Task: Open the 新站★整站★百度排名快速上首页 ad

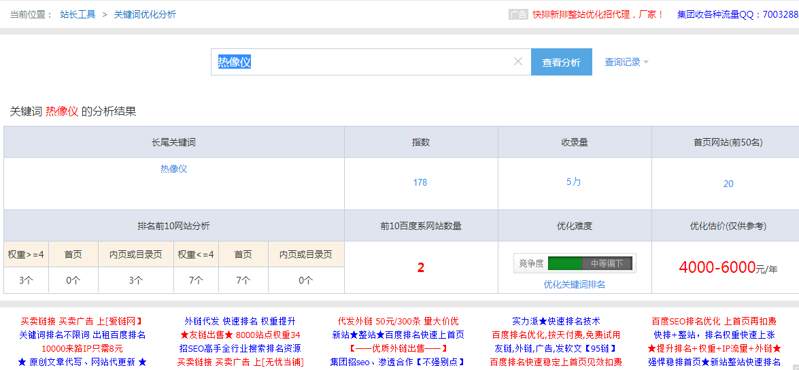Action: coord(398,335)
